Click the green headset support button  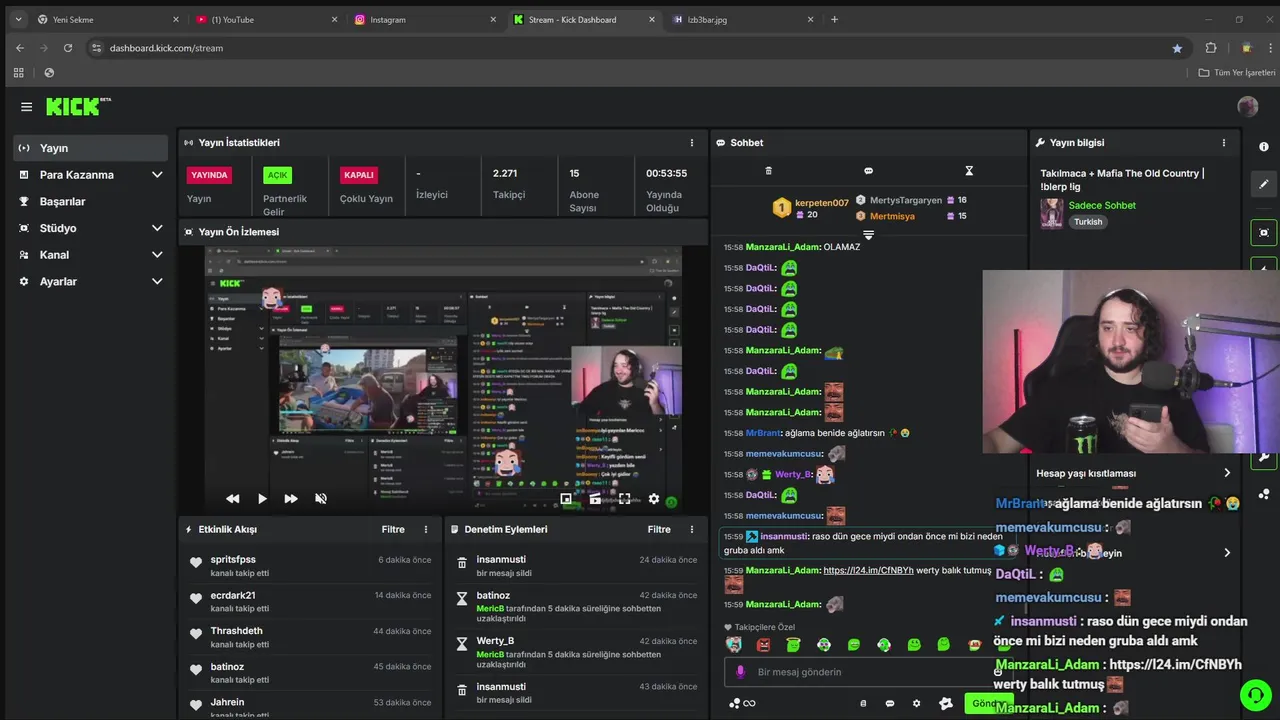[1254, 694]
